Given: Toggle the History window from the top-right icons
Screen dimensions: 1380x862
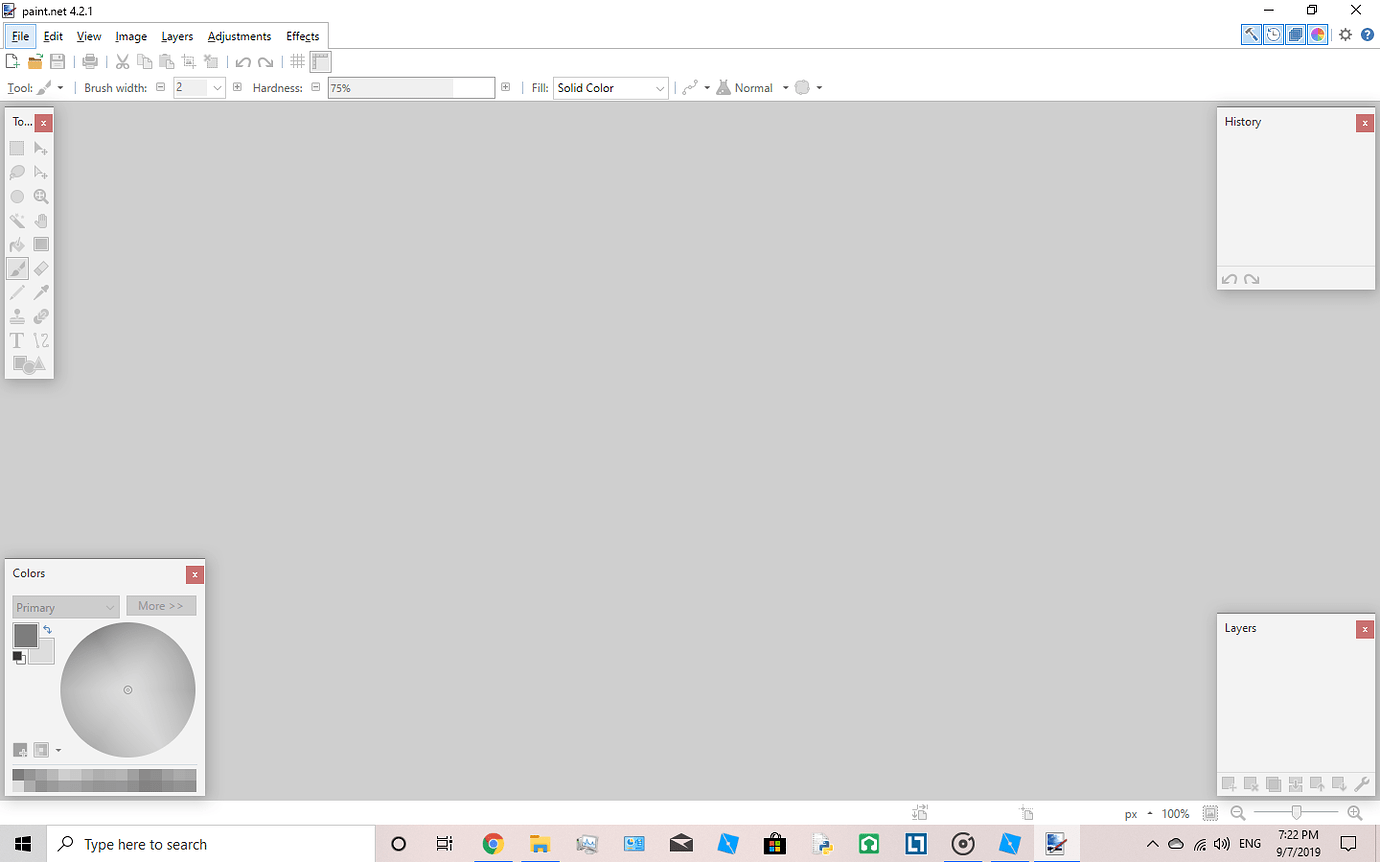Looking at the screenshot, I should click(1273, 34).
